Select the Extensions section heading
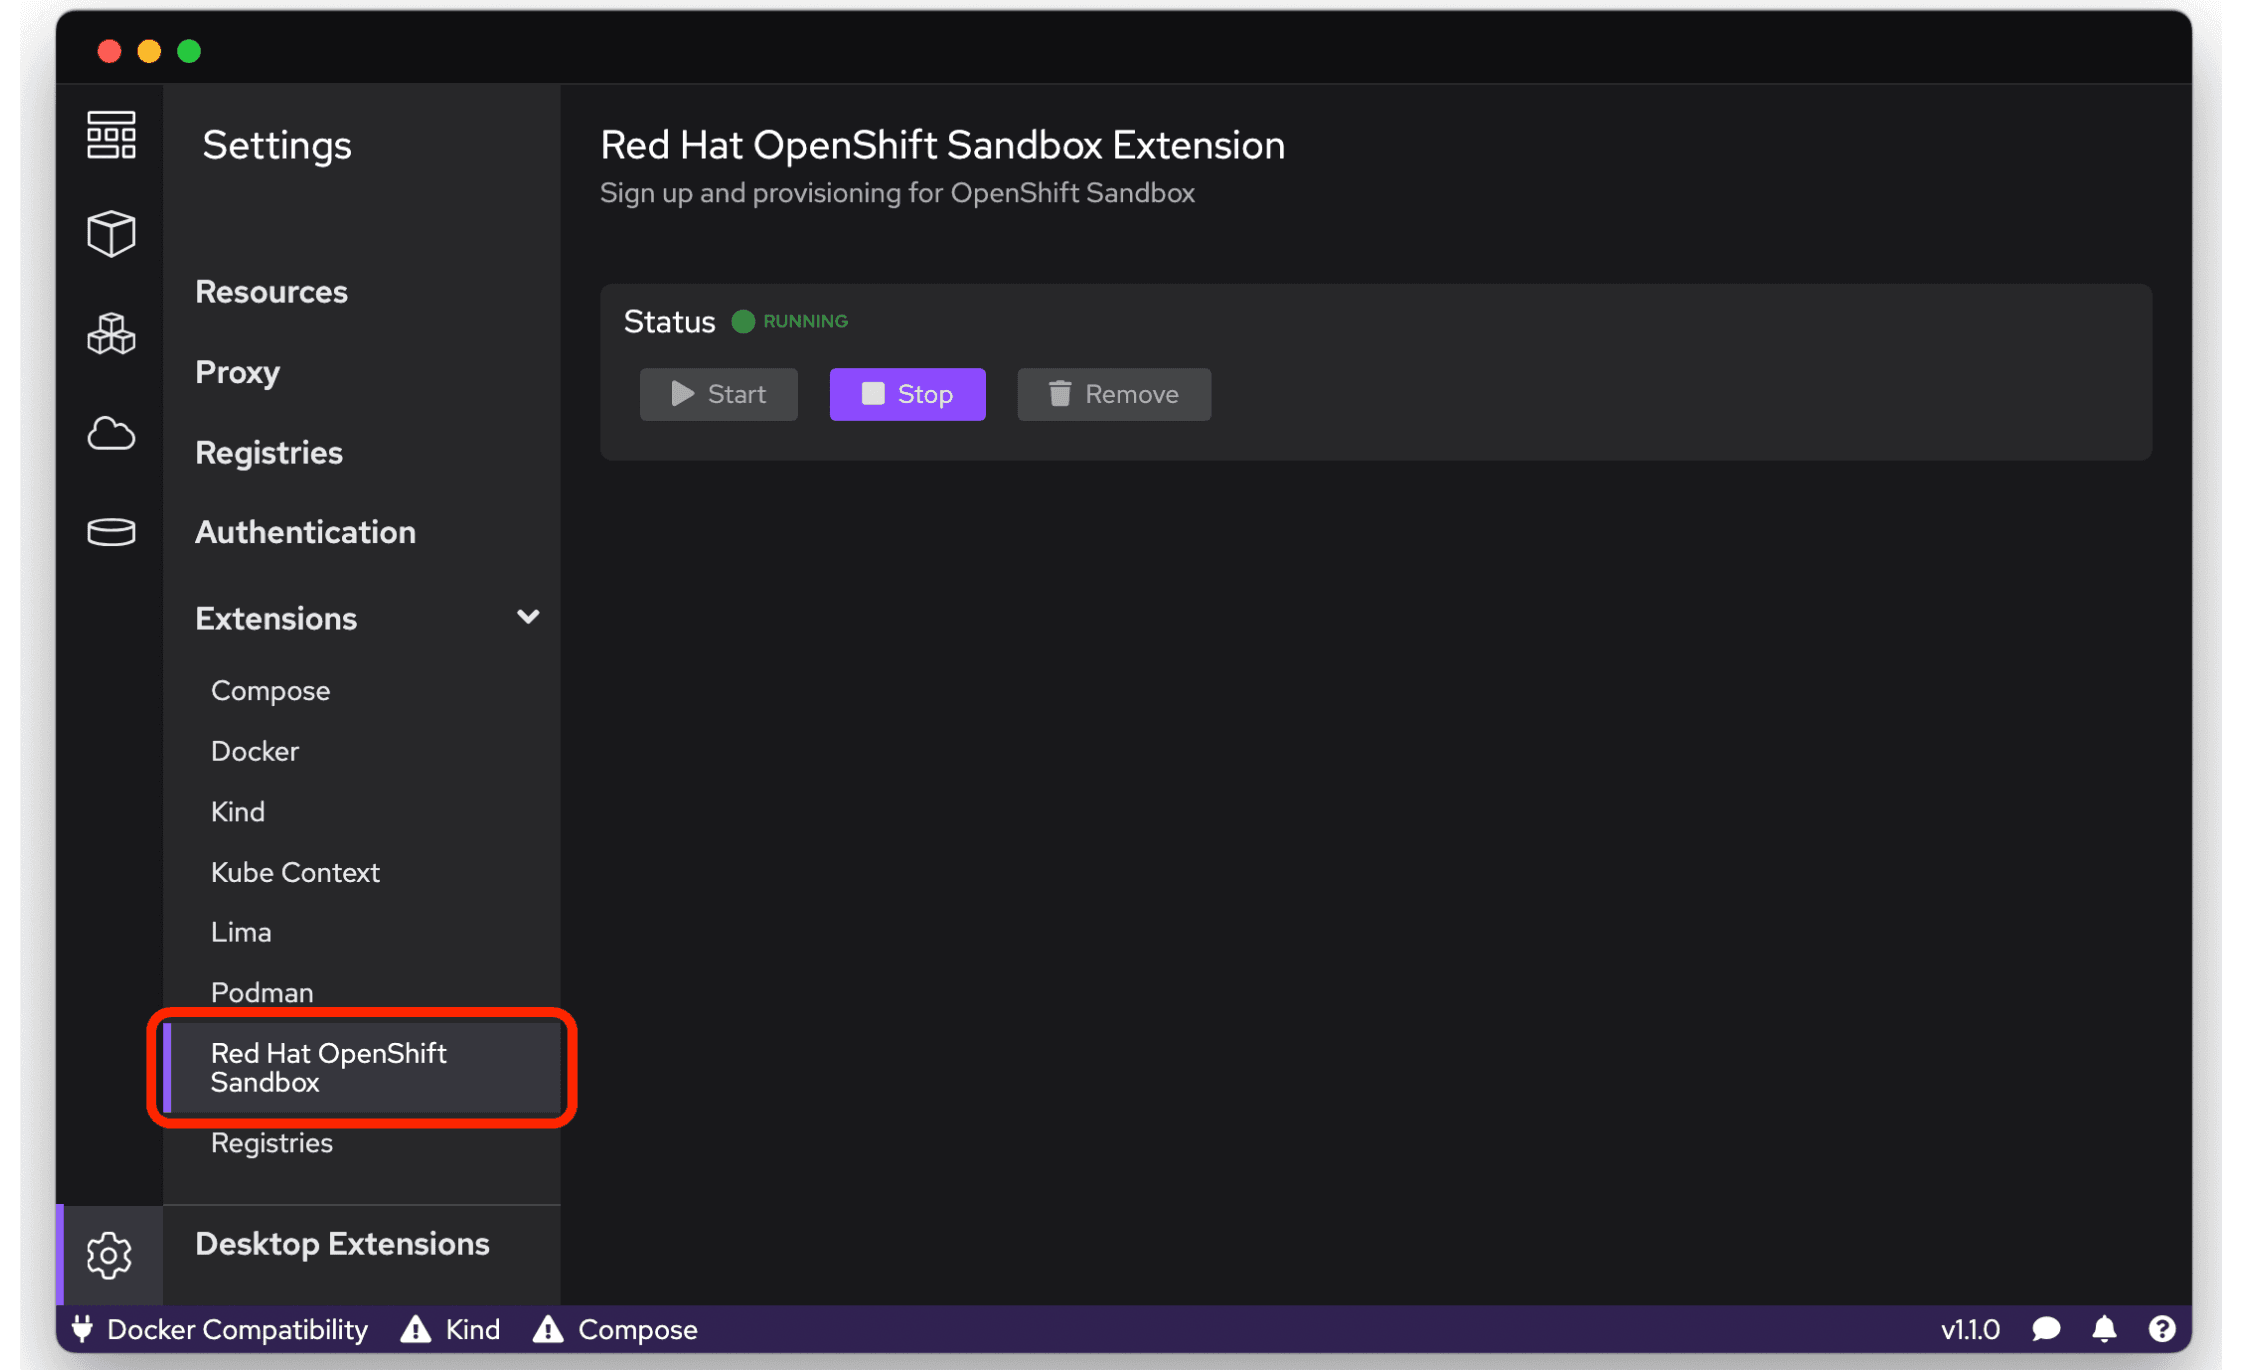 276,619
